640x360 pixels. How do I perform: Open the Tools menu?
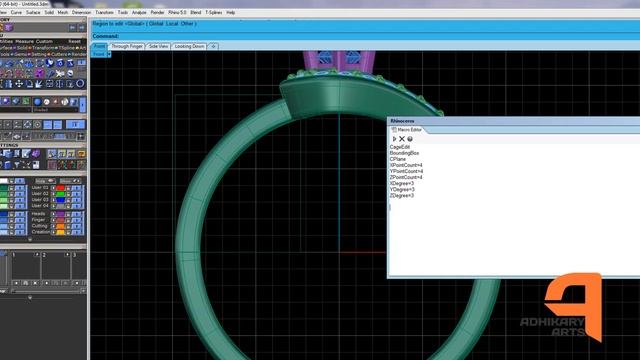click(123, 13)
